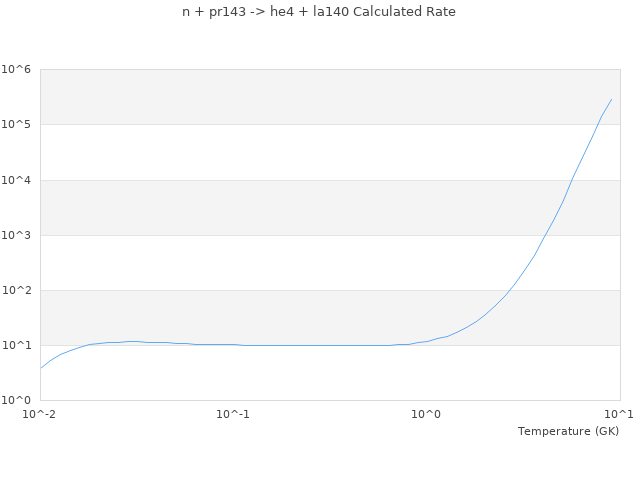
Task: Click the curve's small peak near 3×10^-2
Action: 131,341
